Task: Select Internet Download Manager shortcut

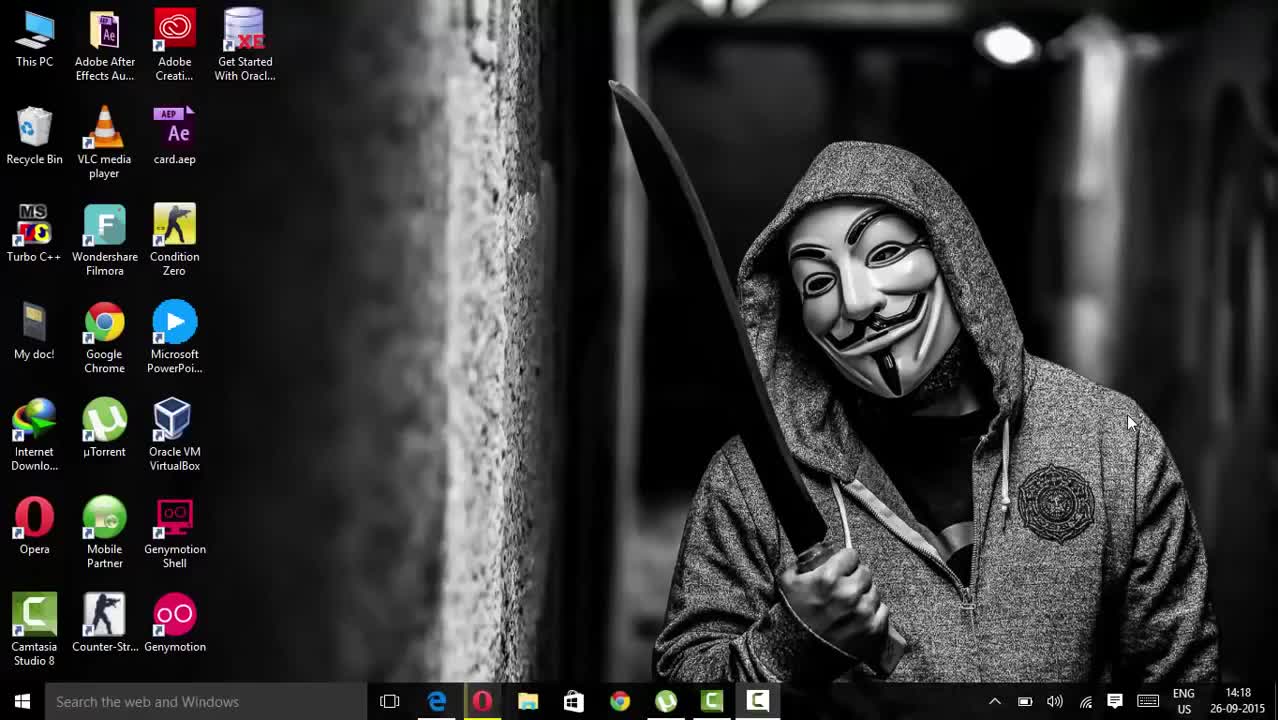Action: (x=34, y=436)
